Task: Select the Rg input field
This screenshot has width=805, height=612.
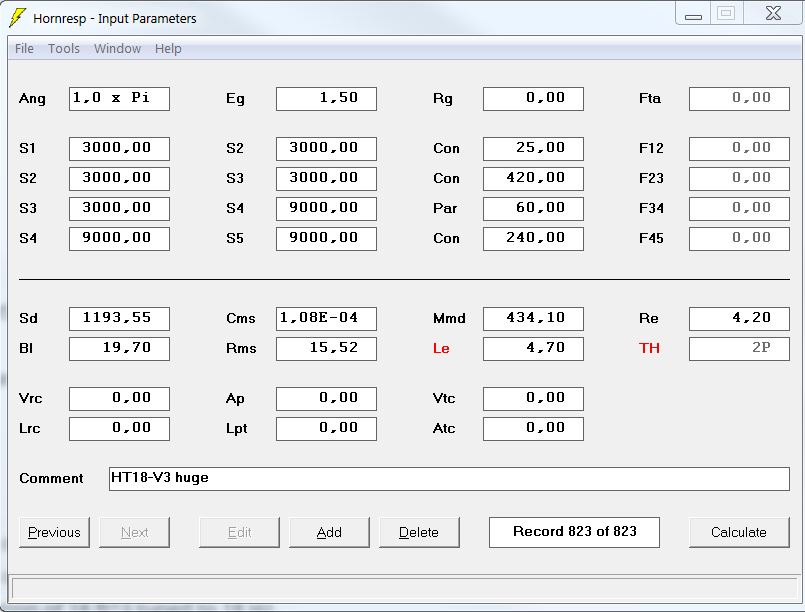Action: tap(533, 99)
